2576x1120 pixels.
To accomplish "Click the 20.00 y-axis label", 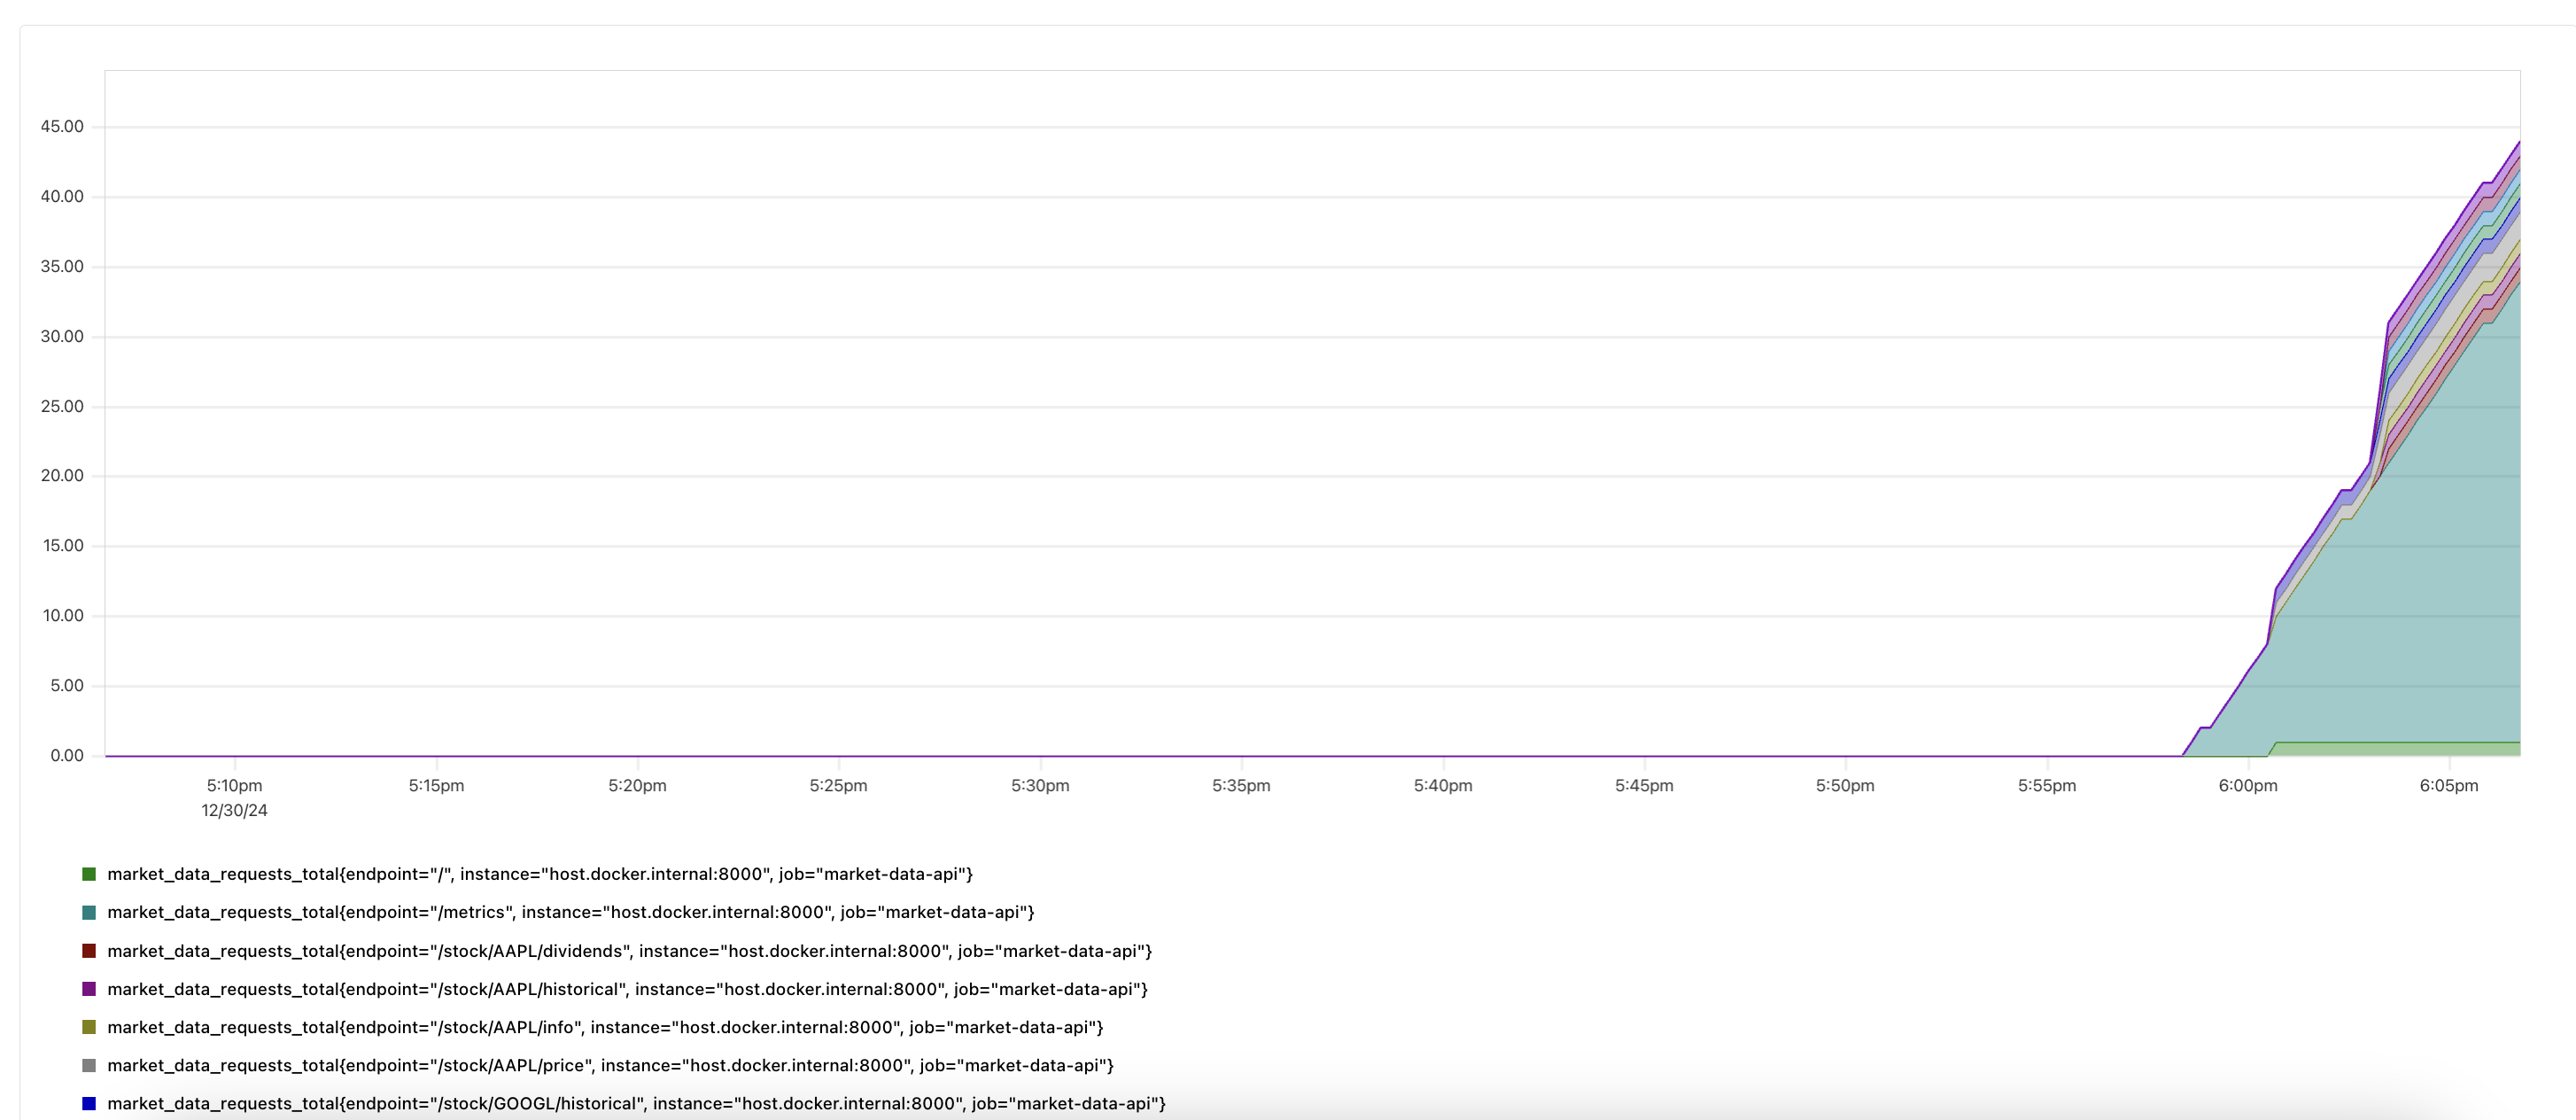I will 62,475.
